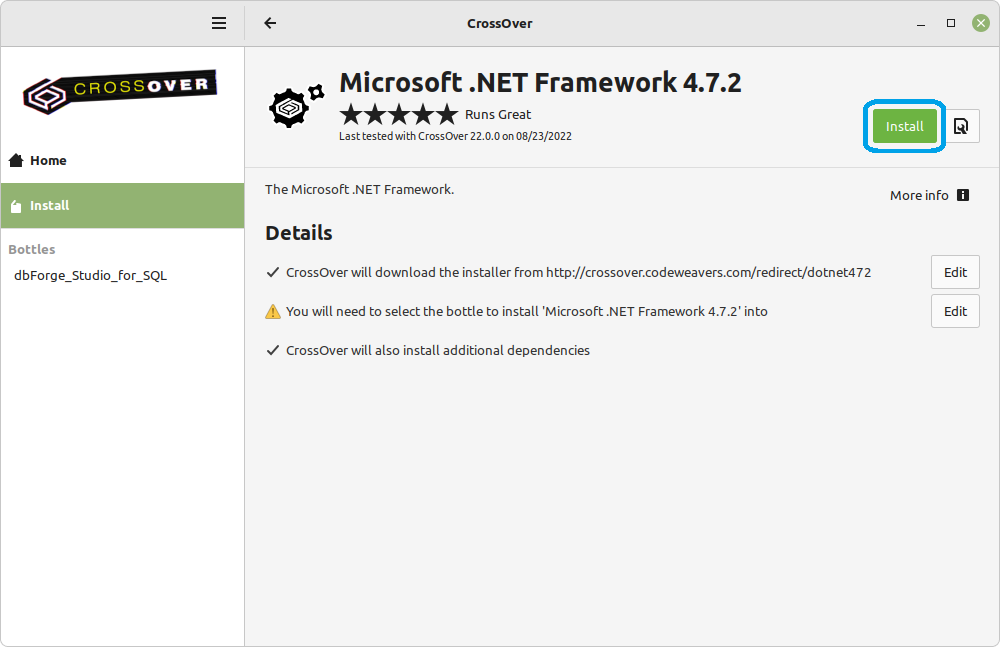
Task: Click the CrossOver logo
Action: pos(119,90)
